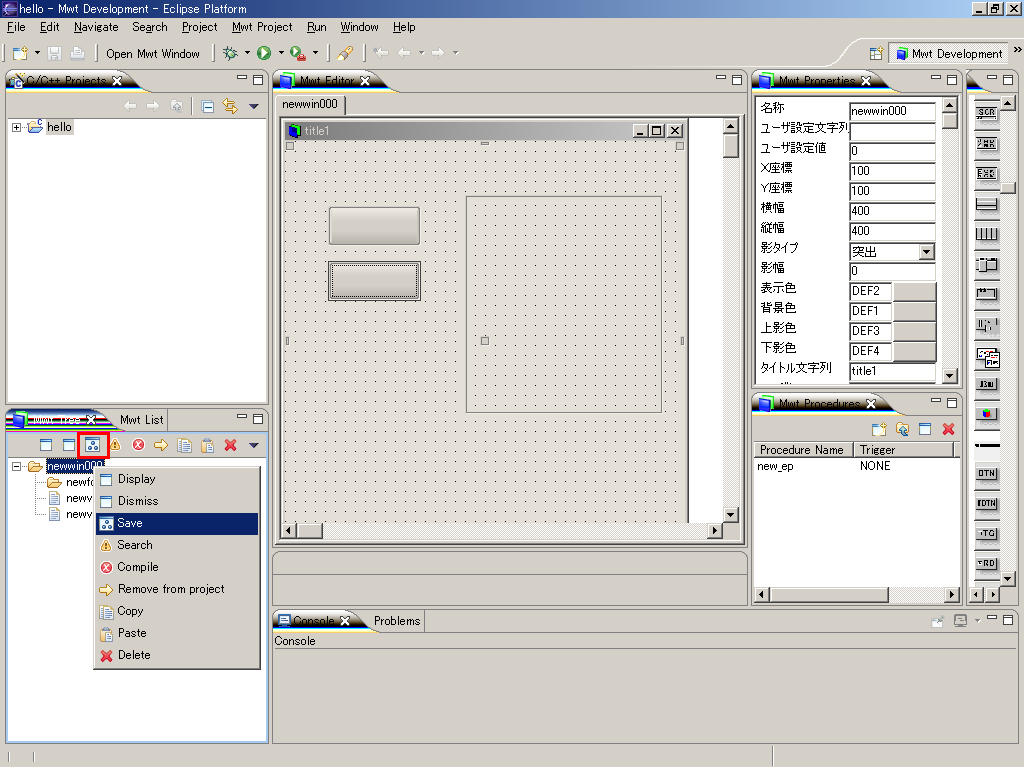The width and height of the screenshot is (1024, 768).
Task: Pick the colored cube widget in the palette
Action: click(987, 413)
